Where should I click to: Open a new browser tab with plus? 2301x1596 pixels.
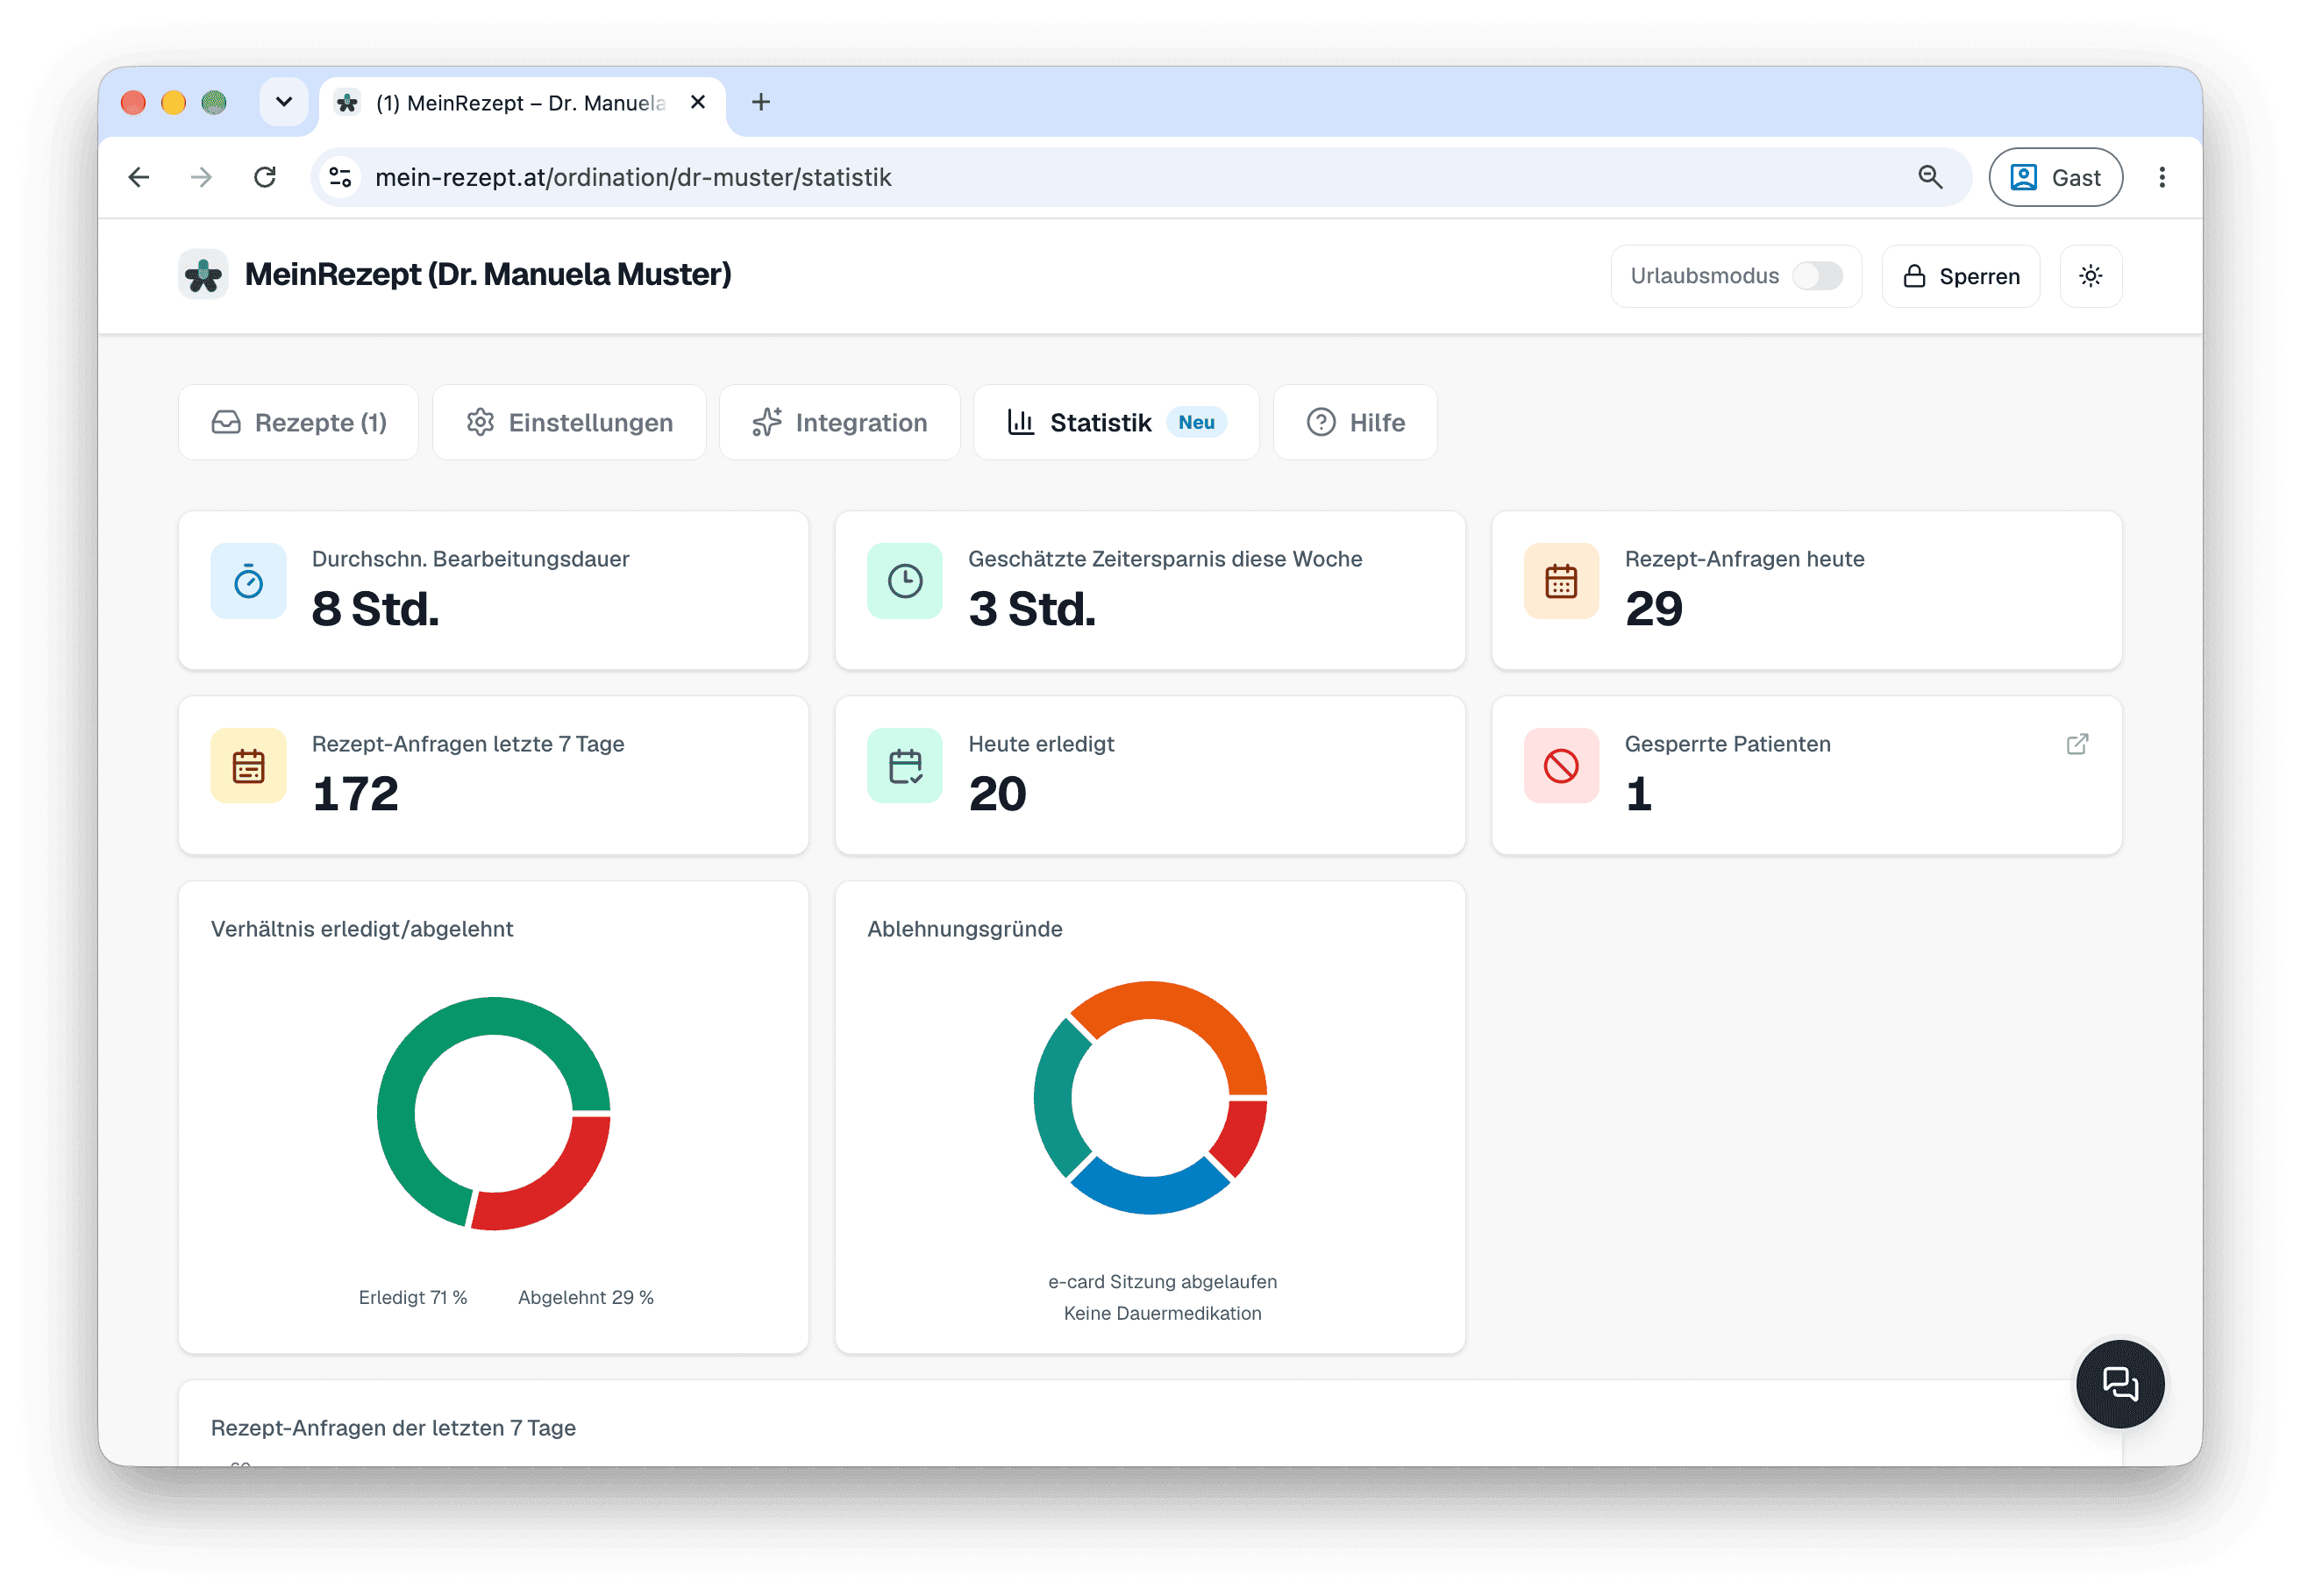point(760,102)
